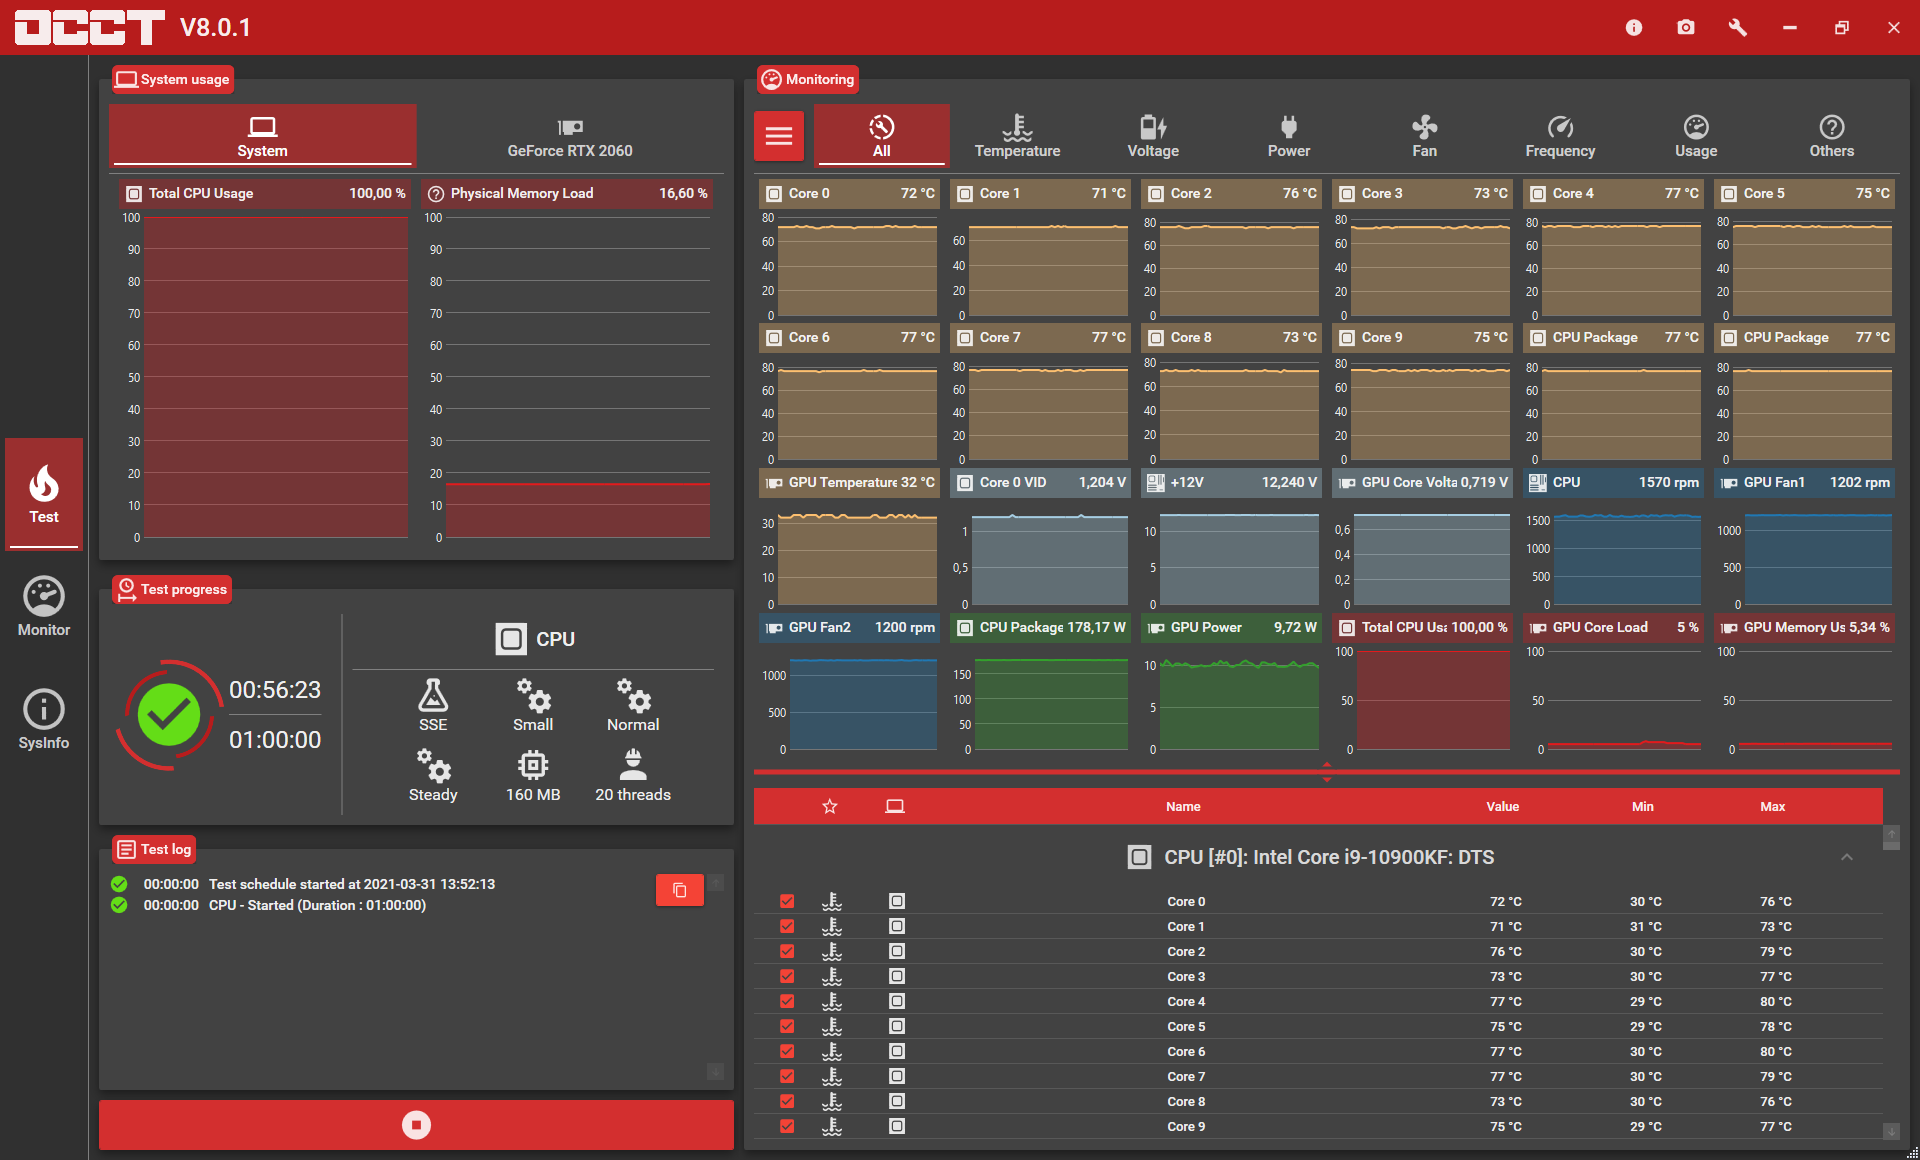Image resolution: width=1920 pixels, height=1160 pixels.
Task: Open settings via the wrench icon
Action: pyautogui.click(x=1738, y=27)
